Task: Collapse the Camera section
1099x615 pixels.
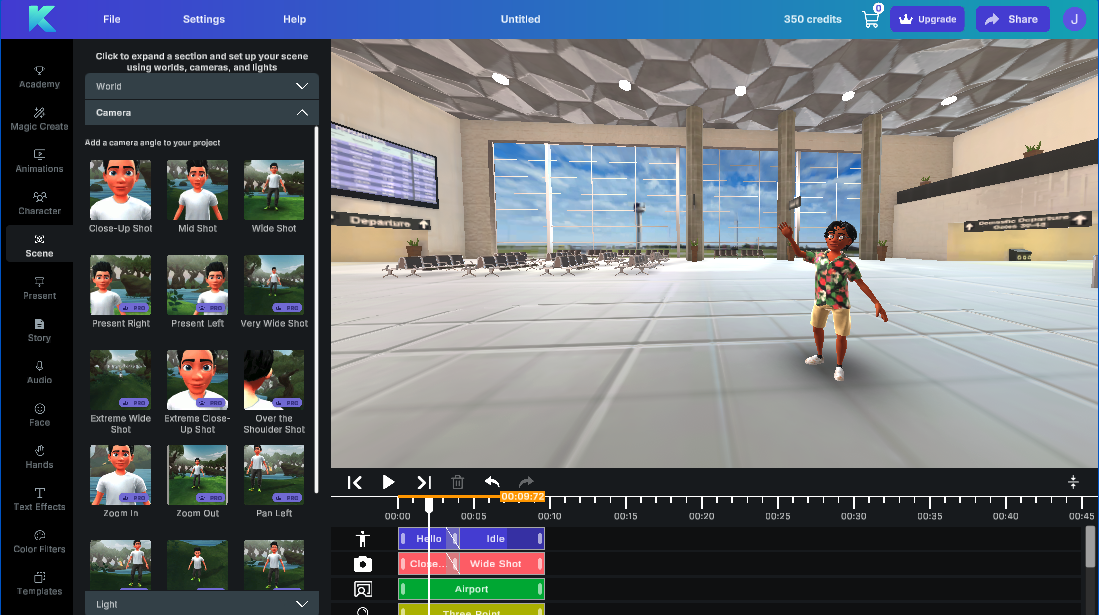Action: tap(201, 113)
